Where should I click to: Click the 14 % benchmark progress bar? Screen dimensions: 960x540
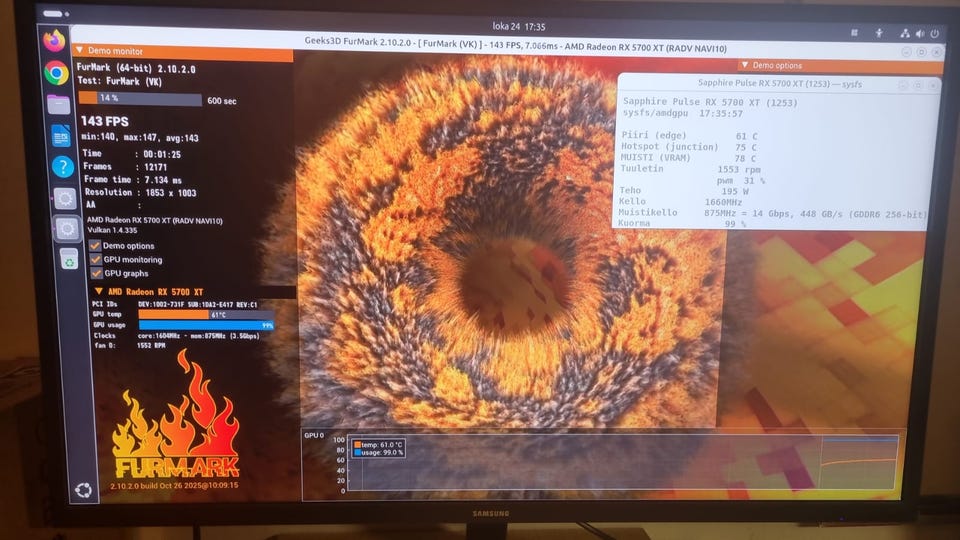[140, 99]
